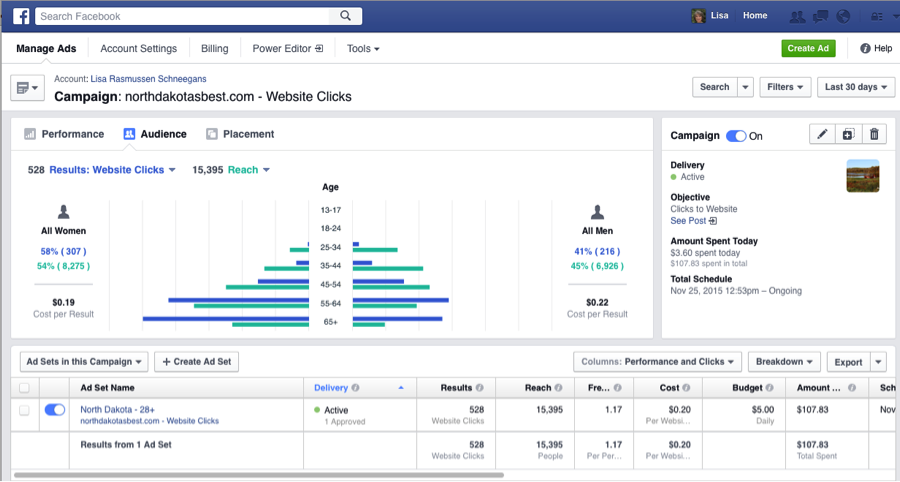Click the Facebook logo icon
This screenshot has height=482, width=900.
[19, 16]
